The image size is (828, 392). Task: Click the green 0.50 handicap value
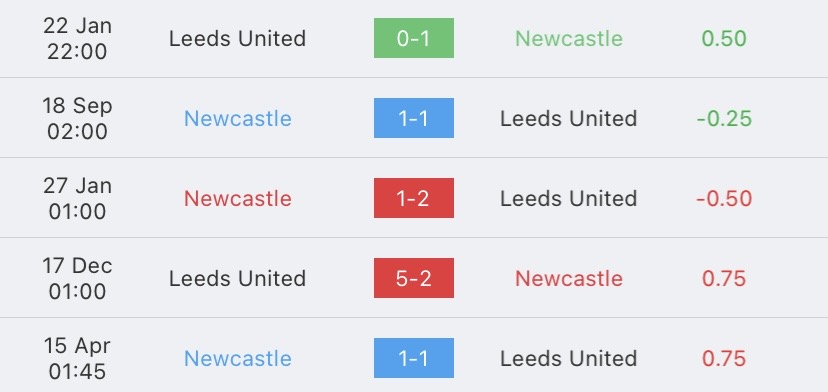pos(724,39)
